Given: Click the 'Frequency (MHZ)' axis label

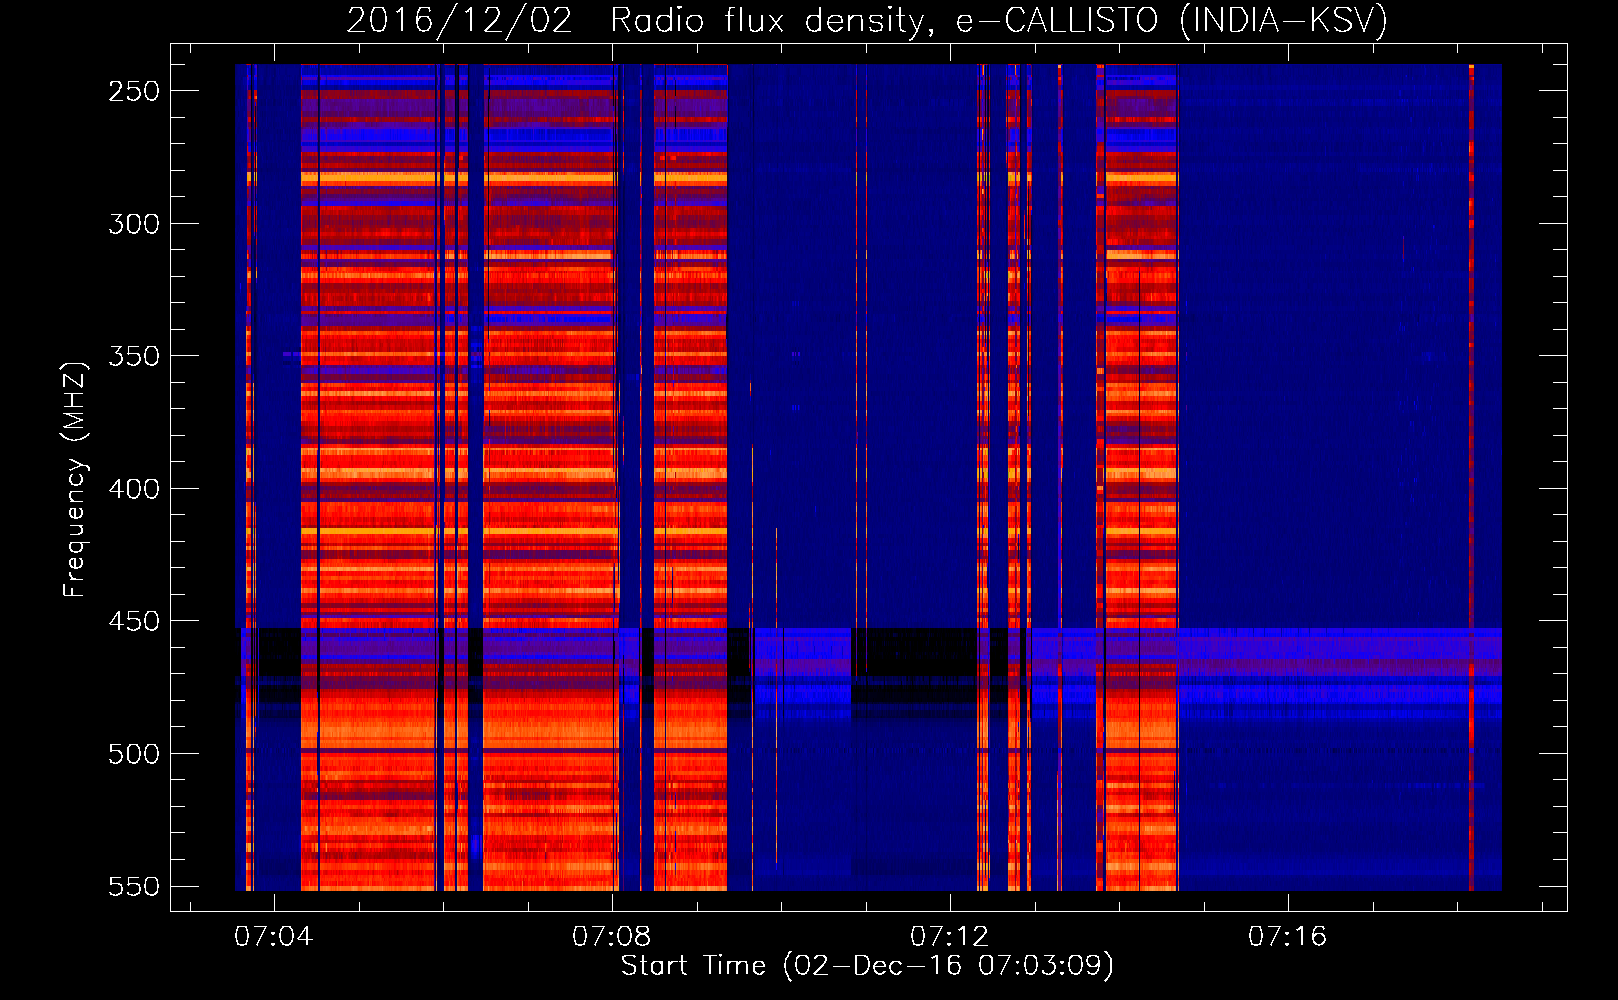Looking at the screenshot, I should [x=75, y=480].
